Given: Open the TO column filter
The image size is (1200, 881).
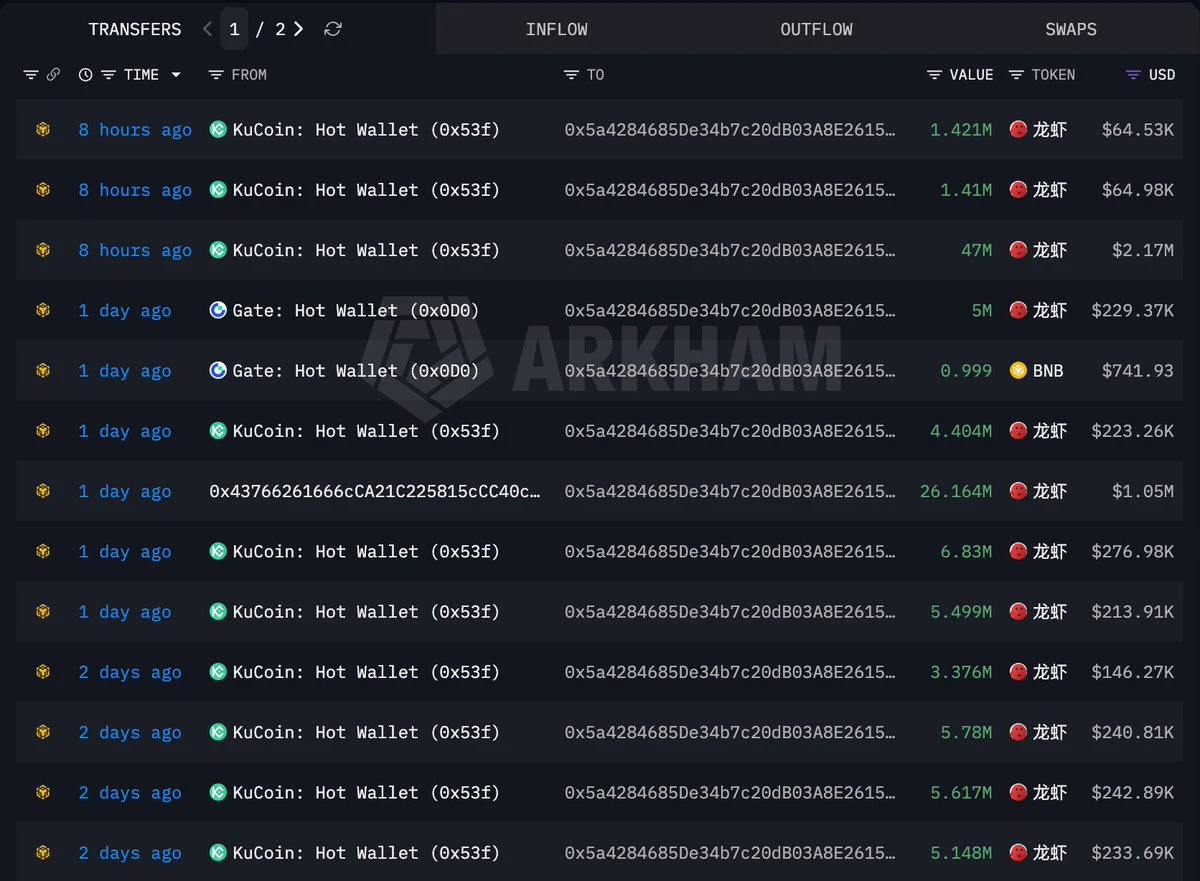Looking at the screenshot, I should [571, 75].
